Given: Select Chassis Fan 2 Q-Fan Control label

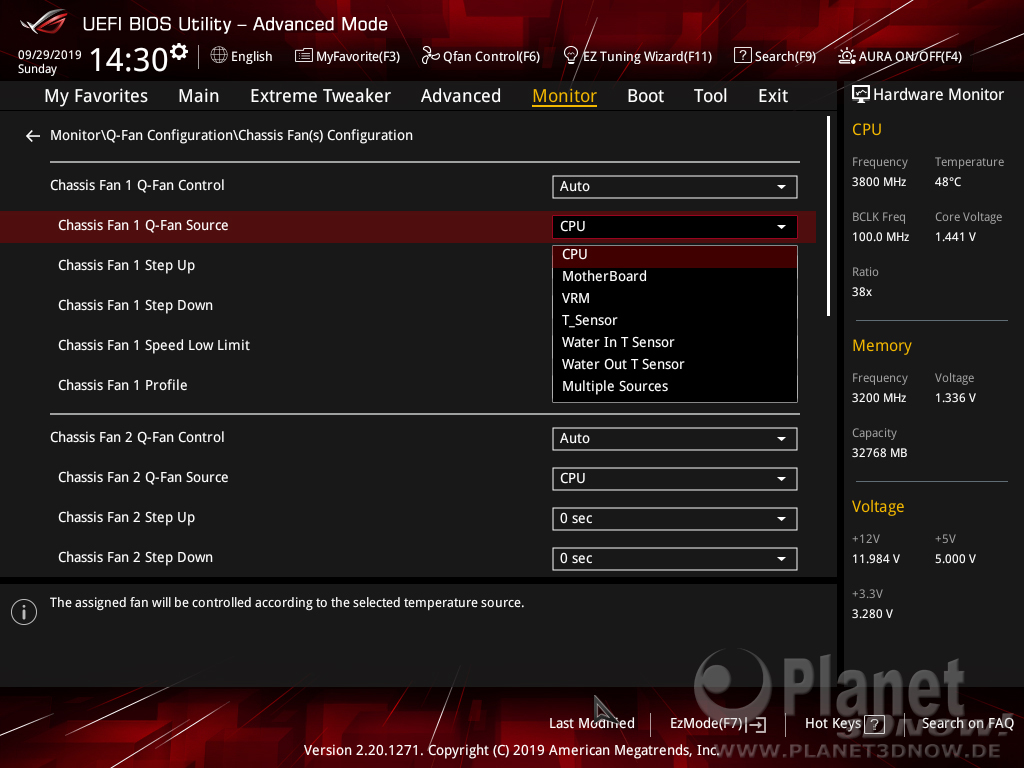Looking at the screenshot, I should [137, 438].
